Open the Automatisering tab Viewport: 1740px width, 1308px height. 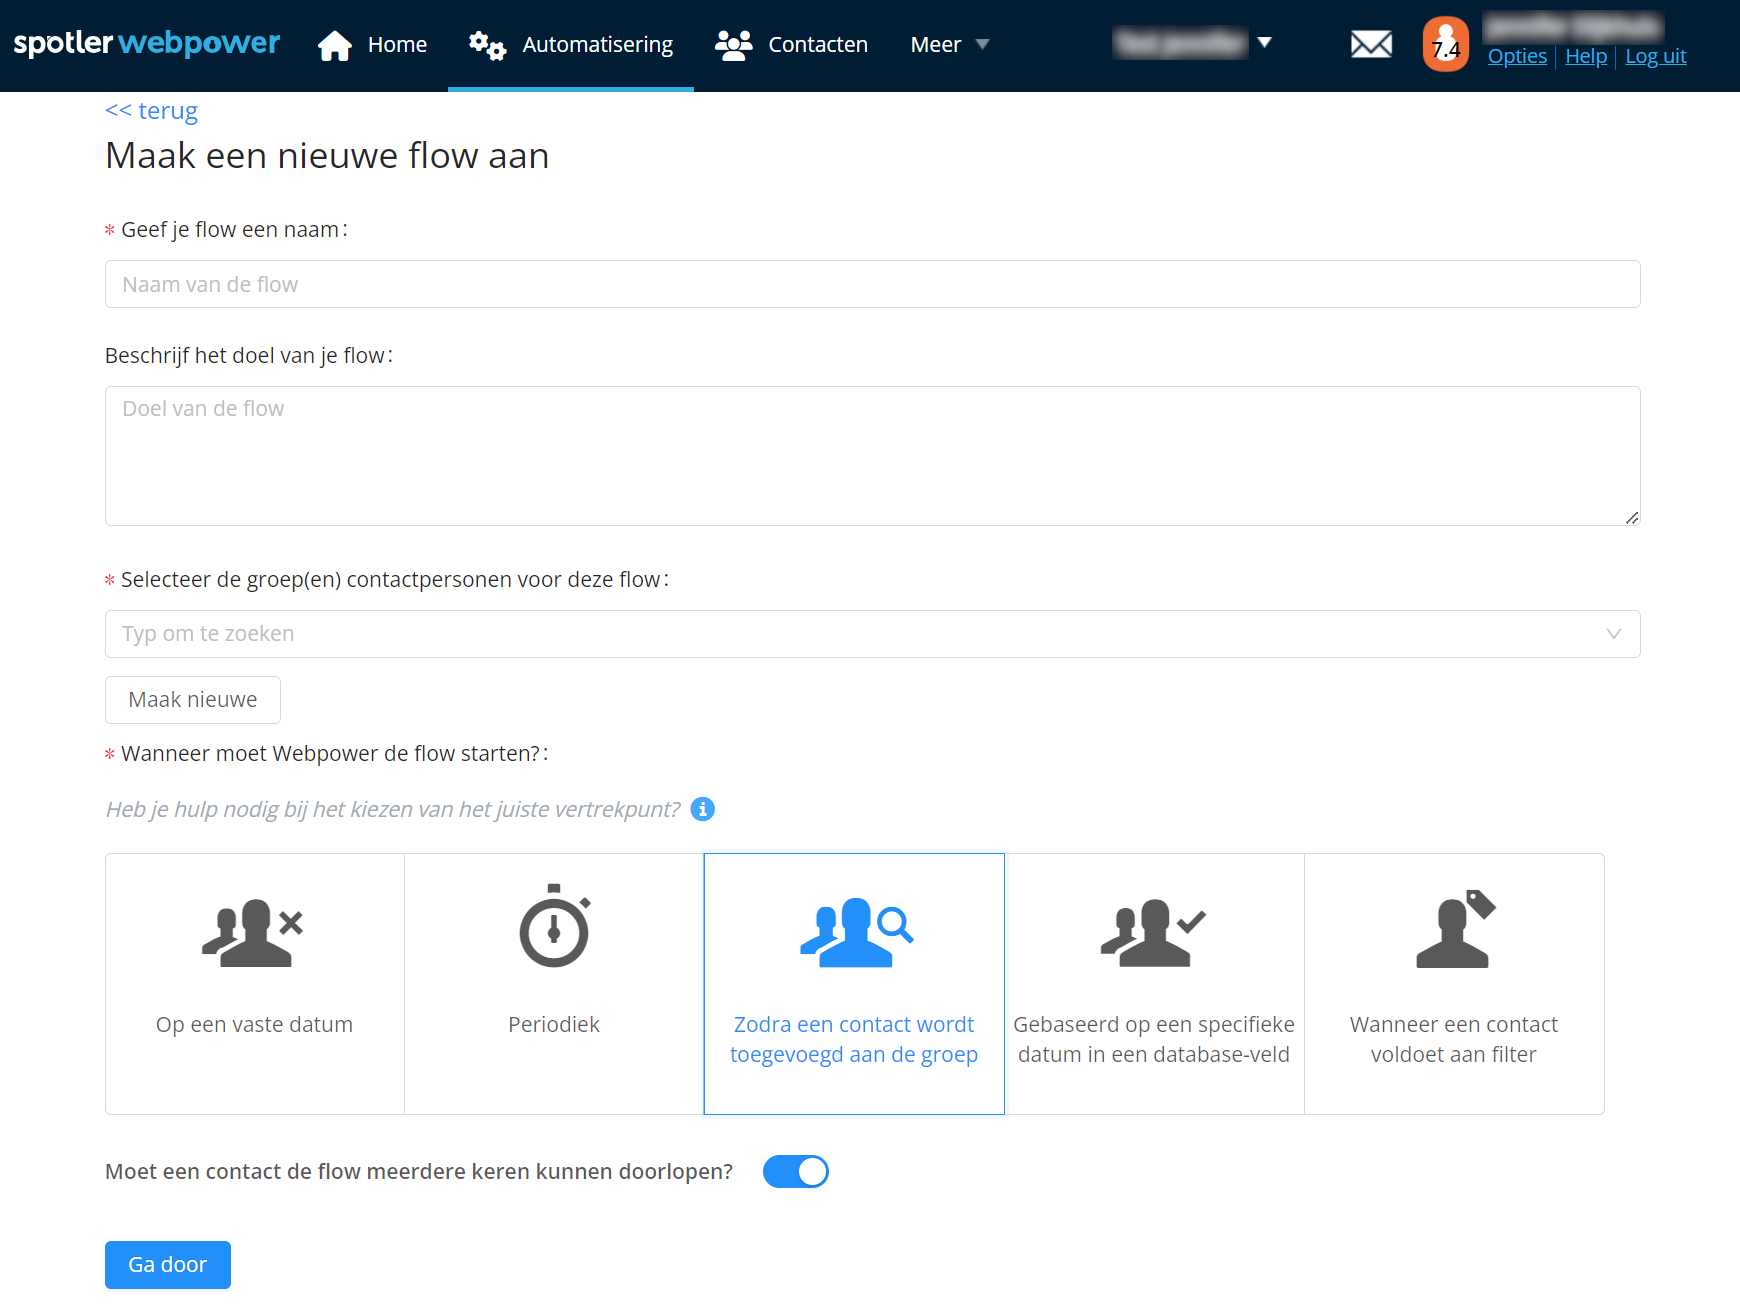[x=571, y=44]
